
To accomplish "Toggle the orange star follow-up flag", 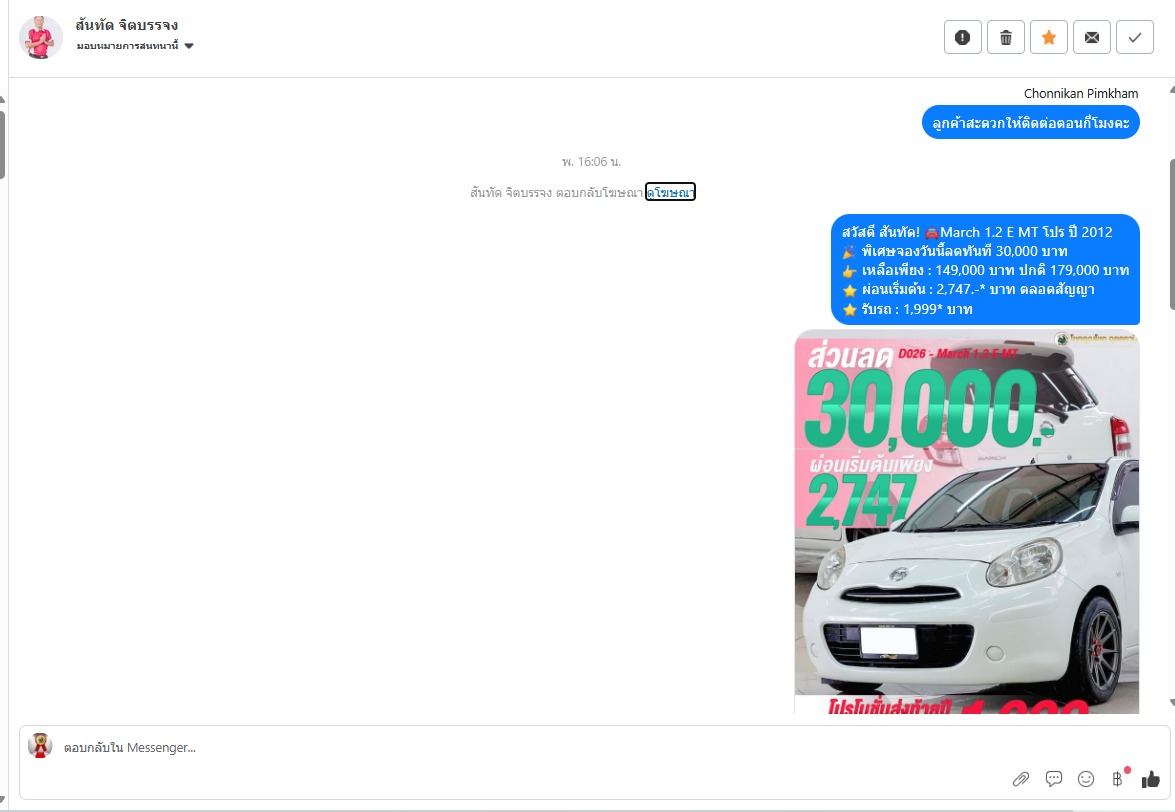I will coord(1048,37).
